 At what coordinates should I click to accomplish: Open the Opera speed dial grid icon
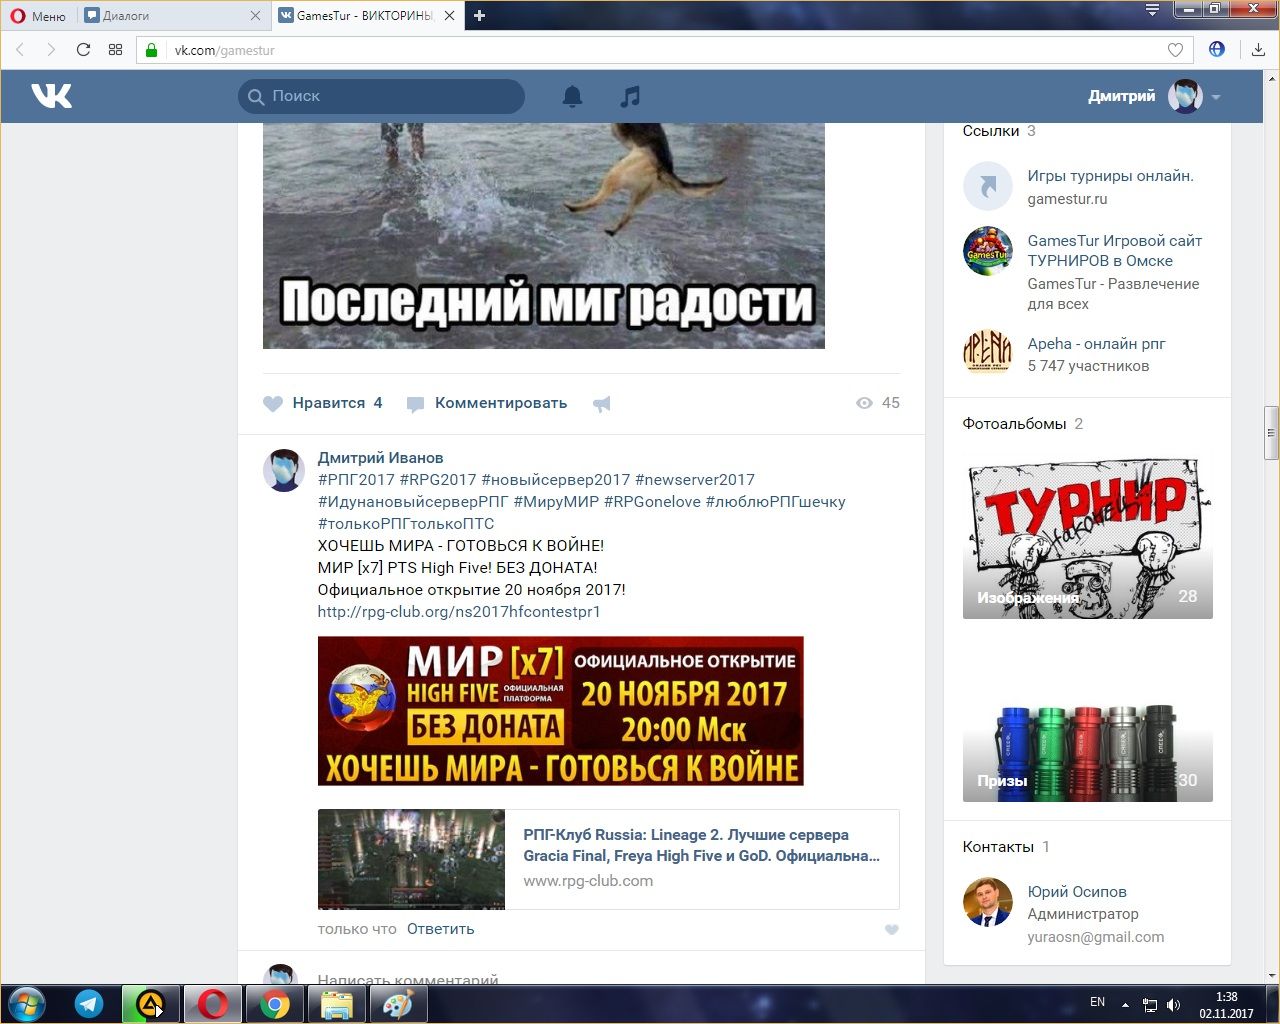[115, 50]
